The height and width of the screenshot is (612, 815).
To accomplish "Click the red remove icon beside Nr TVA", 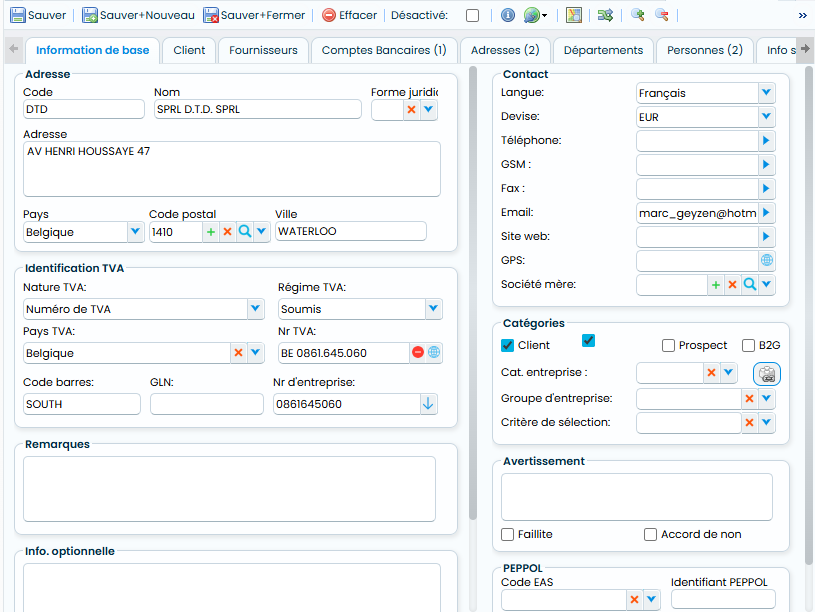I will pos(417,353).
